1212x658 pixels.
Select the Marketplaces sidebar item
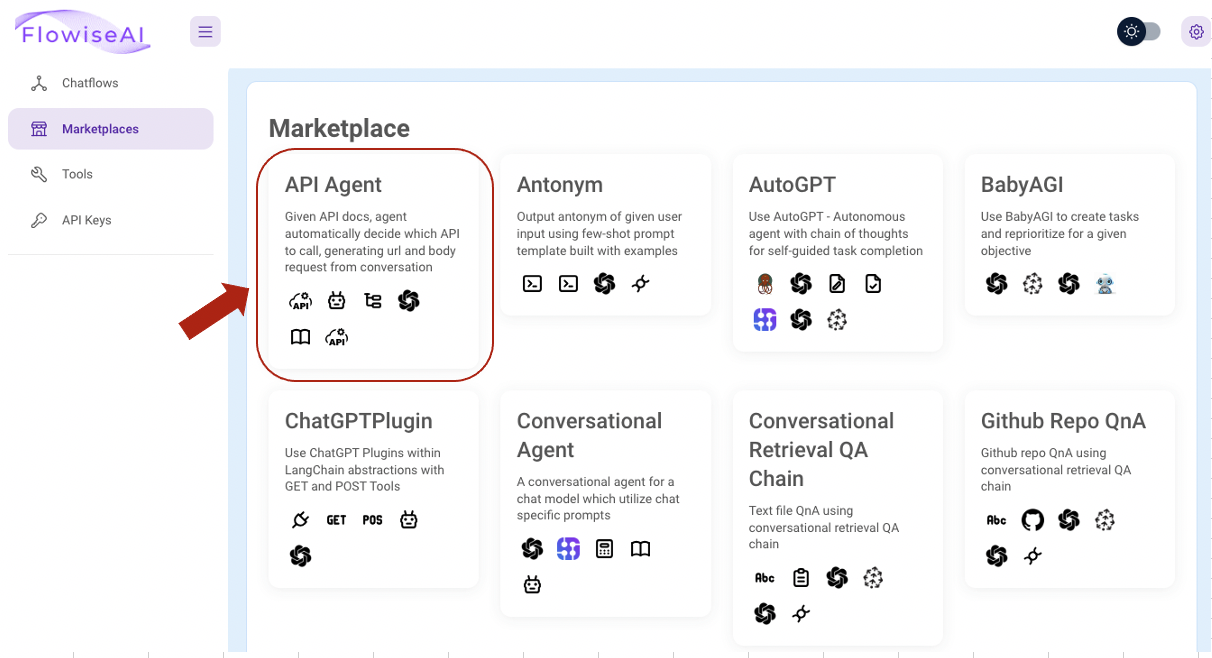pos(110,129)
